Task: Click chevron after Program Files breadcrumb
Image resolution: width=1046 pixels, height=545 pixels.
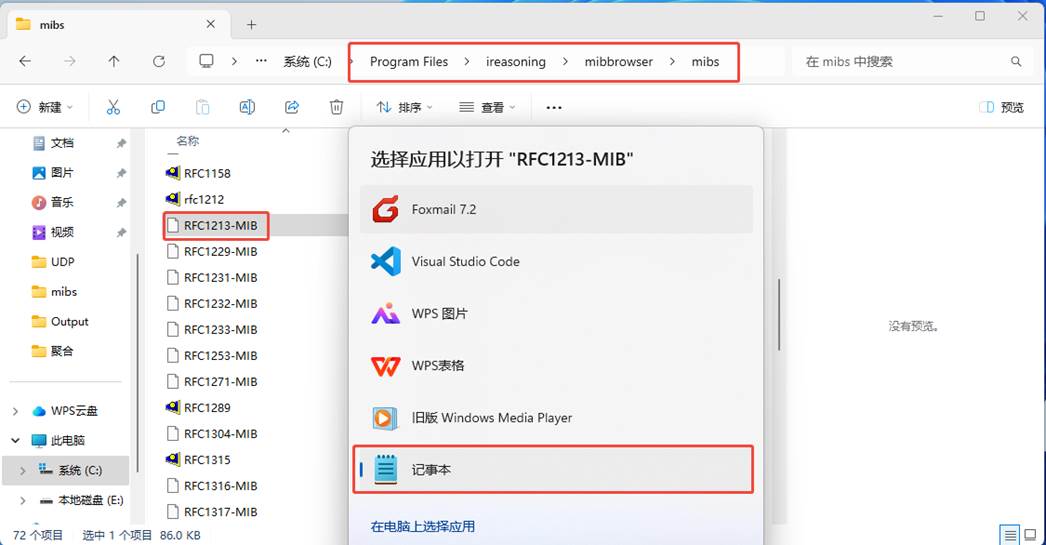Action: [x=467, y=61]
